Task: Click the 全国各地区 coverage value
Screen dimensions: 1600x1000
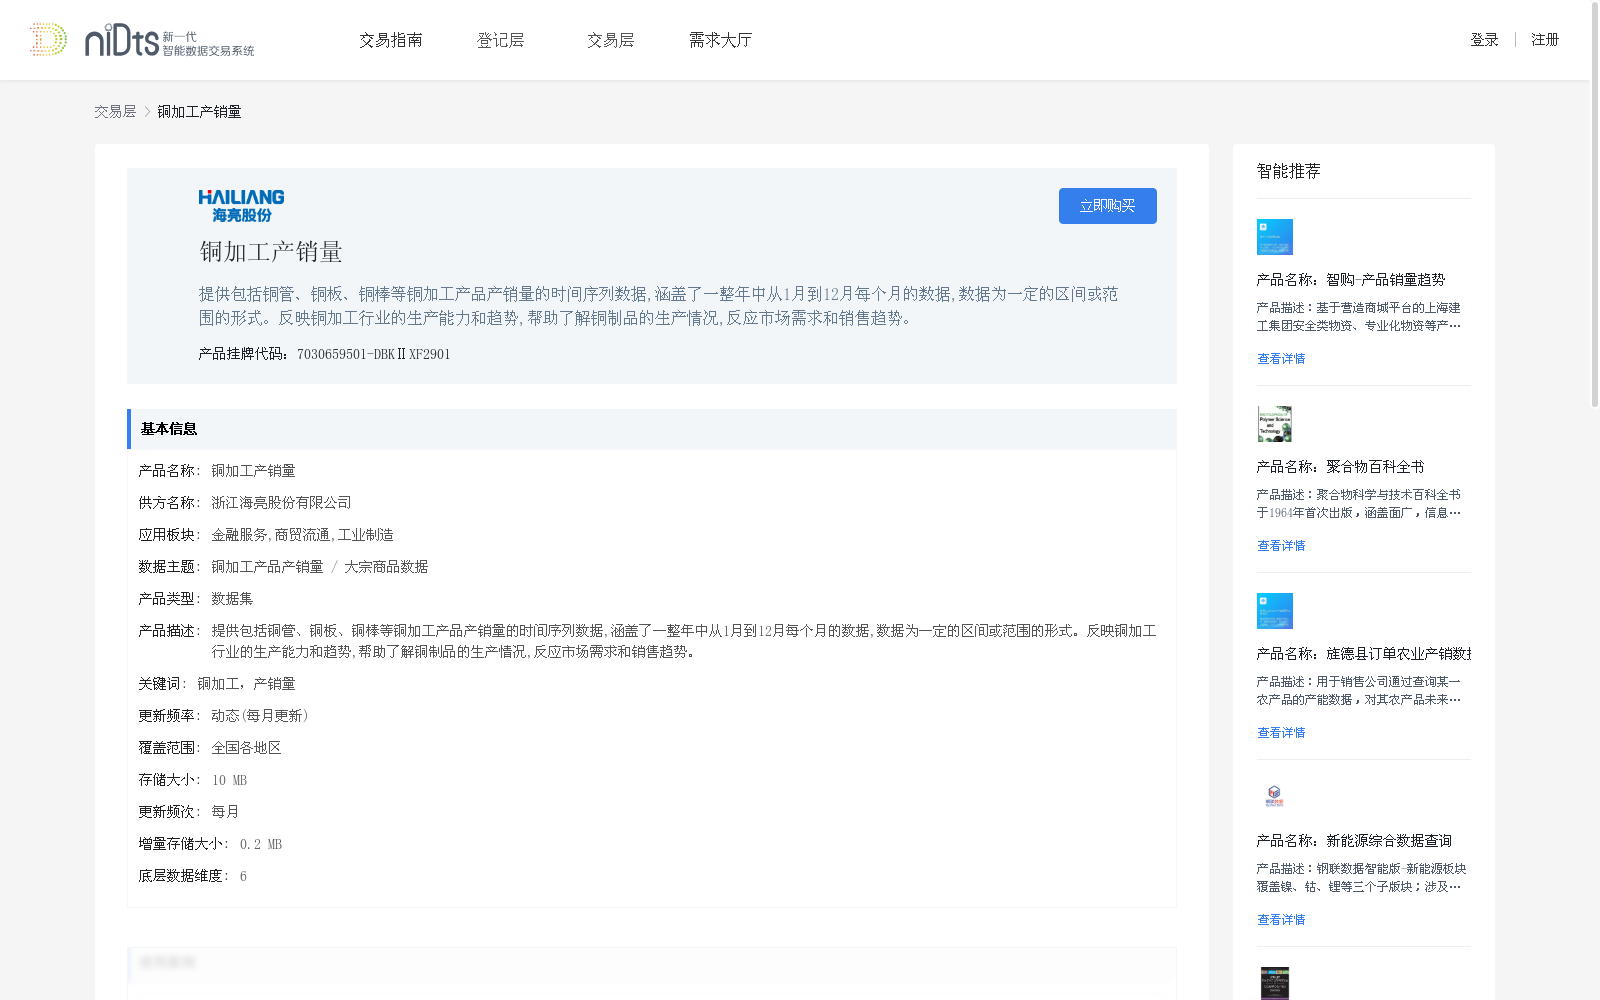Action: (x=246, y=748)
